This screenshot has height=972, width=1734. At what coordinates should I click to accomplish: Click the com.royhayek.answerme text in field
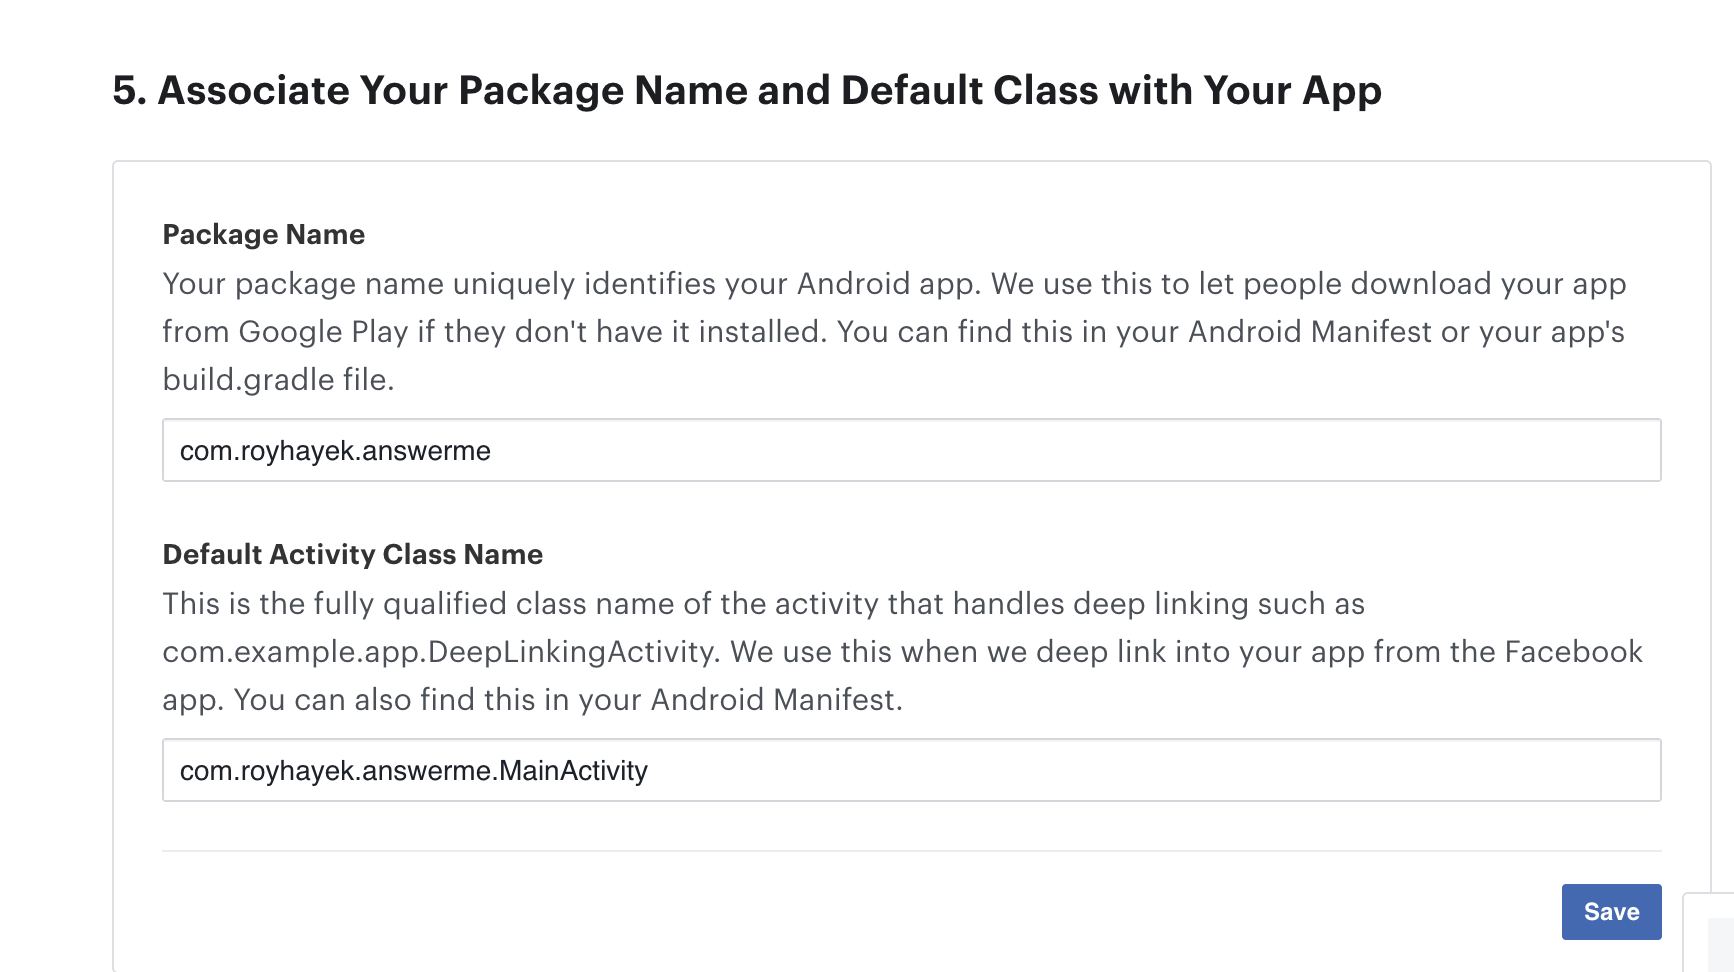tap(335, 451)
